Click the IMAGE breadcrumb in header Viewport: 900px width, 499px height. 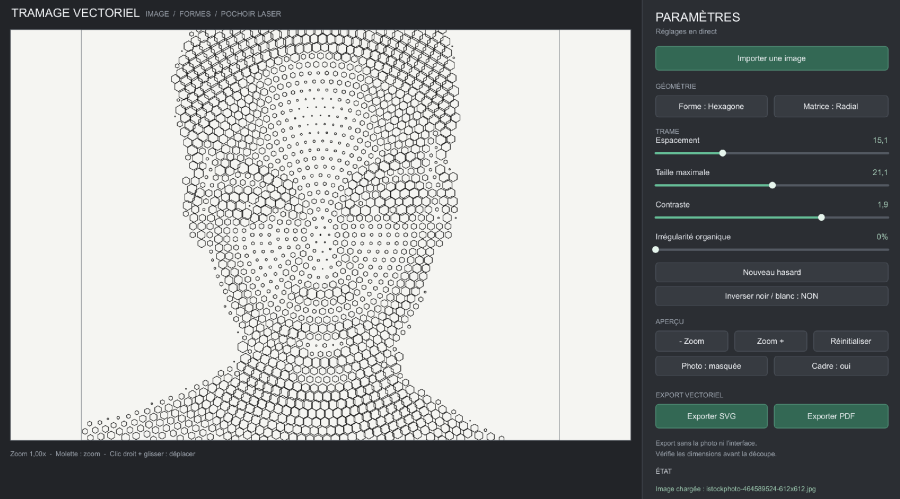point(157,14)
